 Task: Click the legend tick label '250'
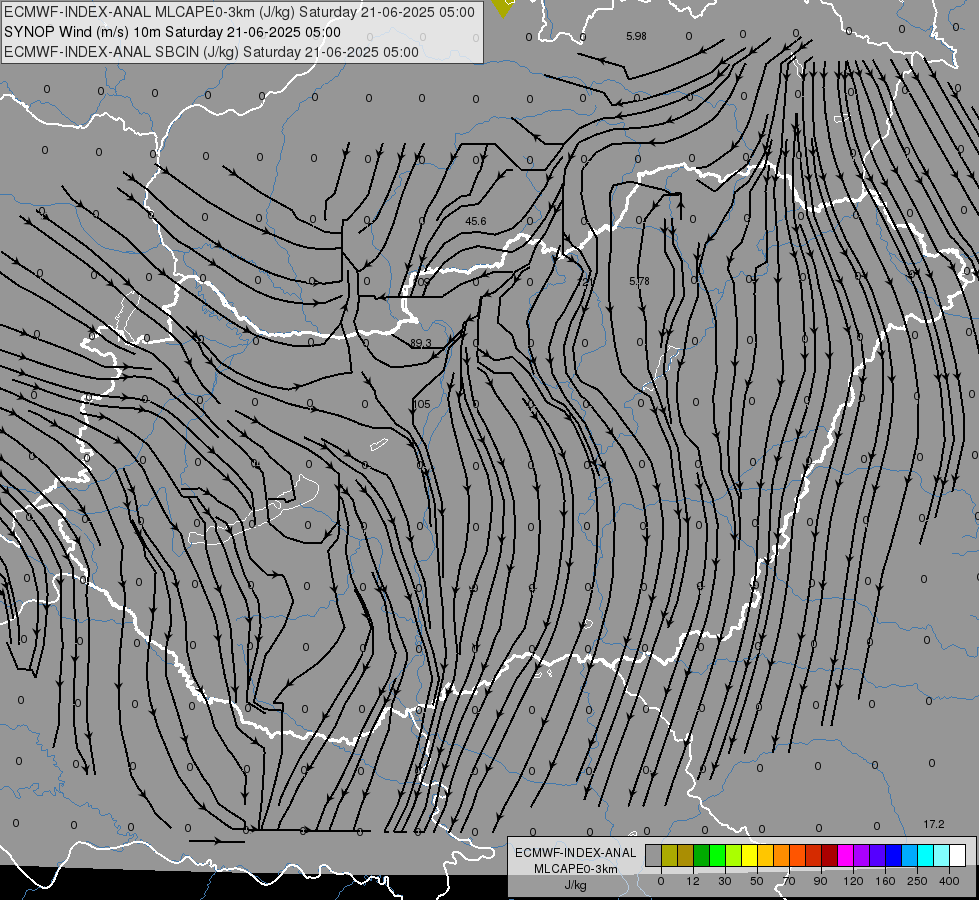[917, 881]
